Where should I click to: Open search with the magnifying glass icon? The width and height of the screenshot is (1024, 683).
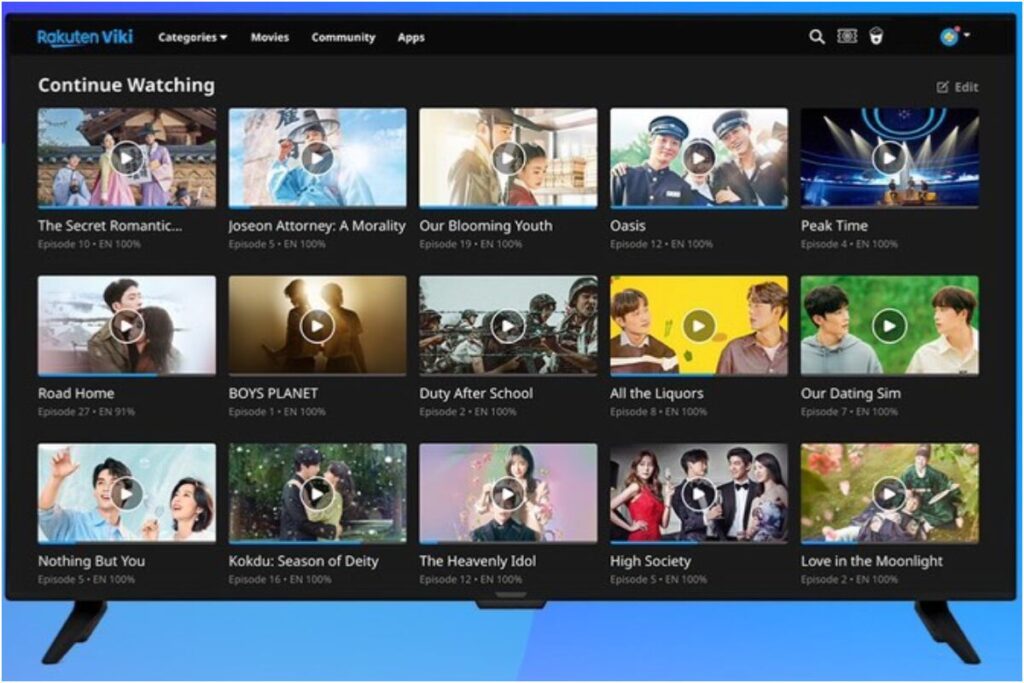[817, 37]
